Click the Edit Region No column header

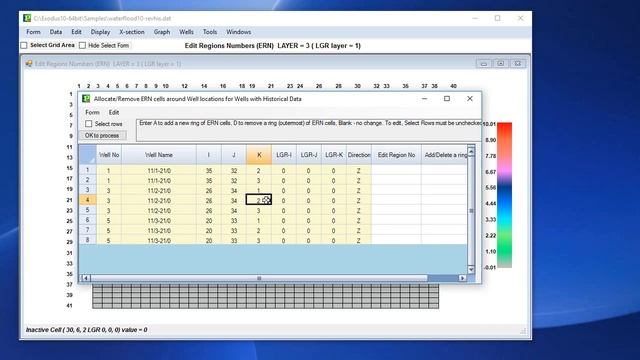point(396,155)
